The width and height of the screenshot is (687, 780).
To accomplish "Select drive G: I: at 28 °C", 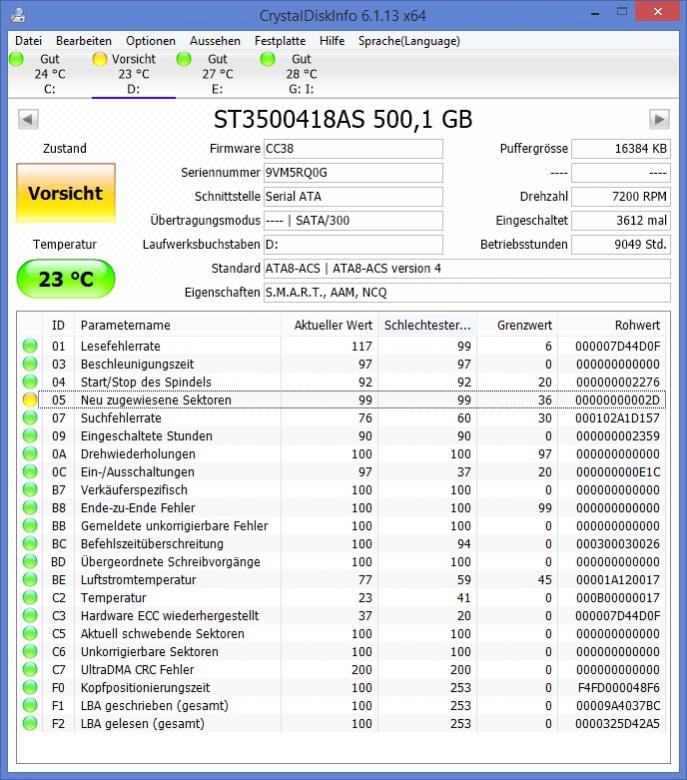I will (301, 74).
